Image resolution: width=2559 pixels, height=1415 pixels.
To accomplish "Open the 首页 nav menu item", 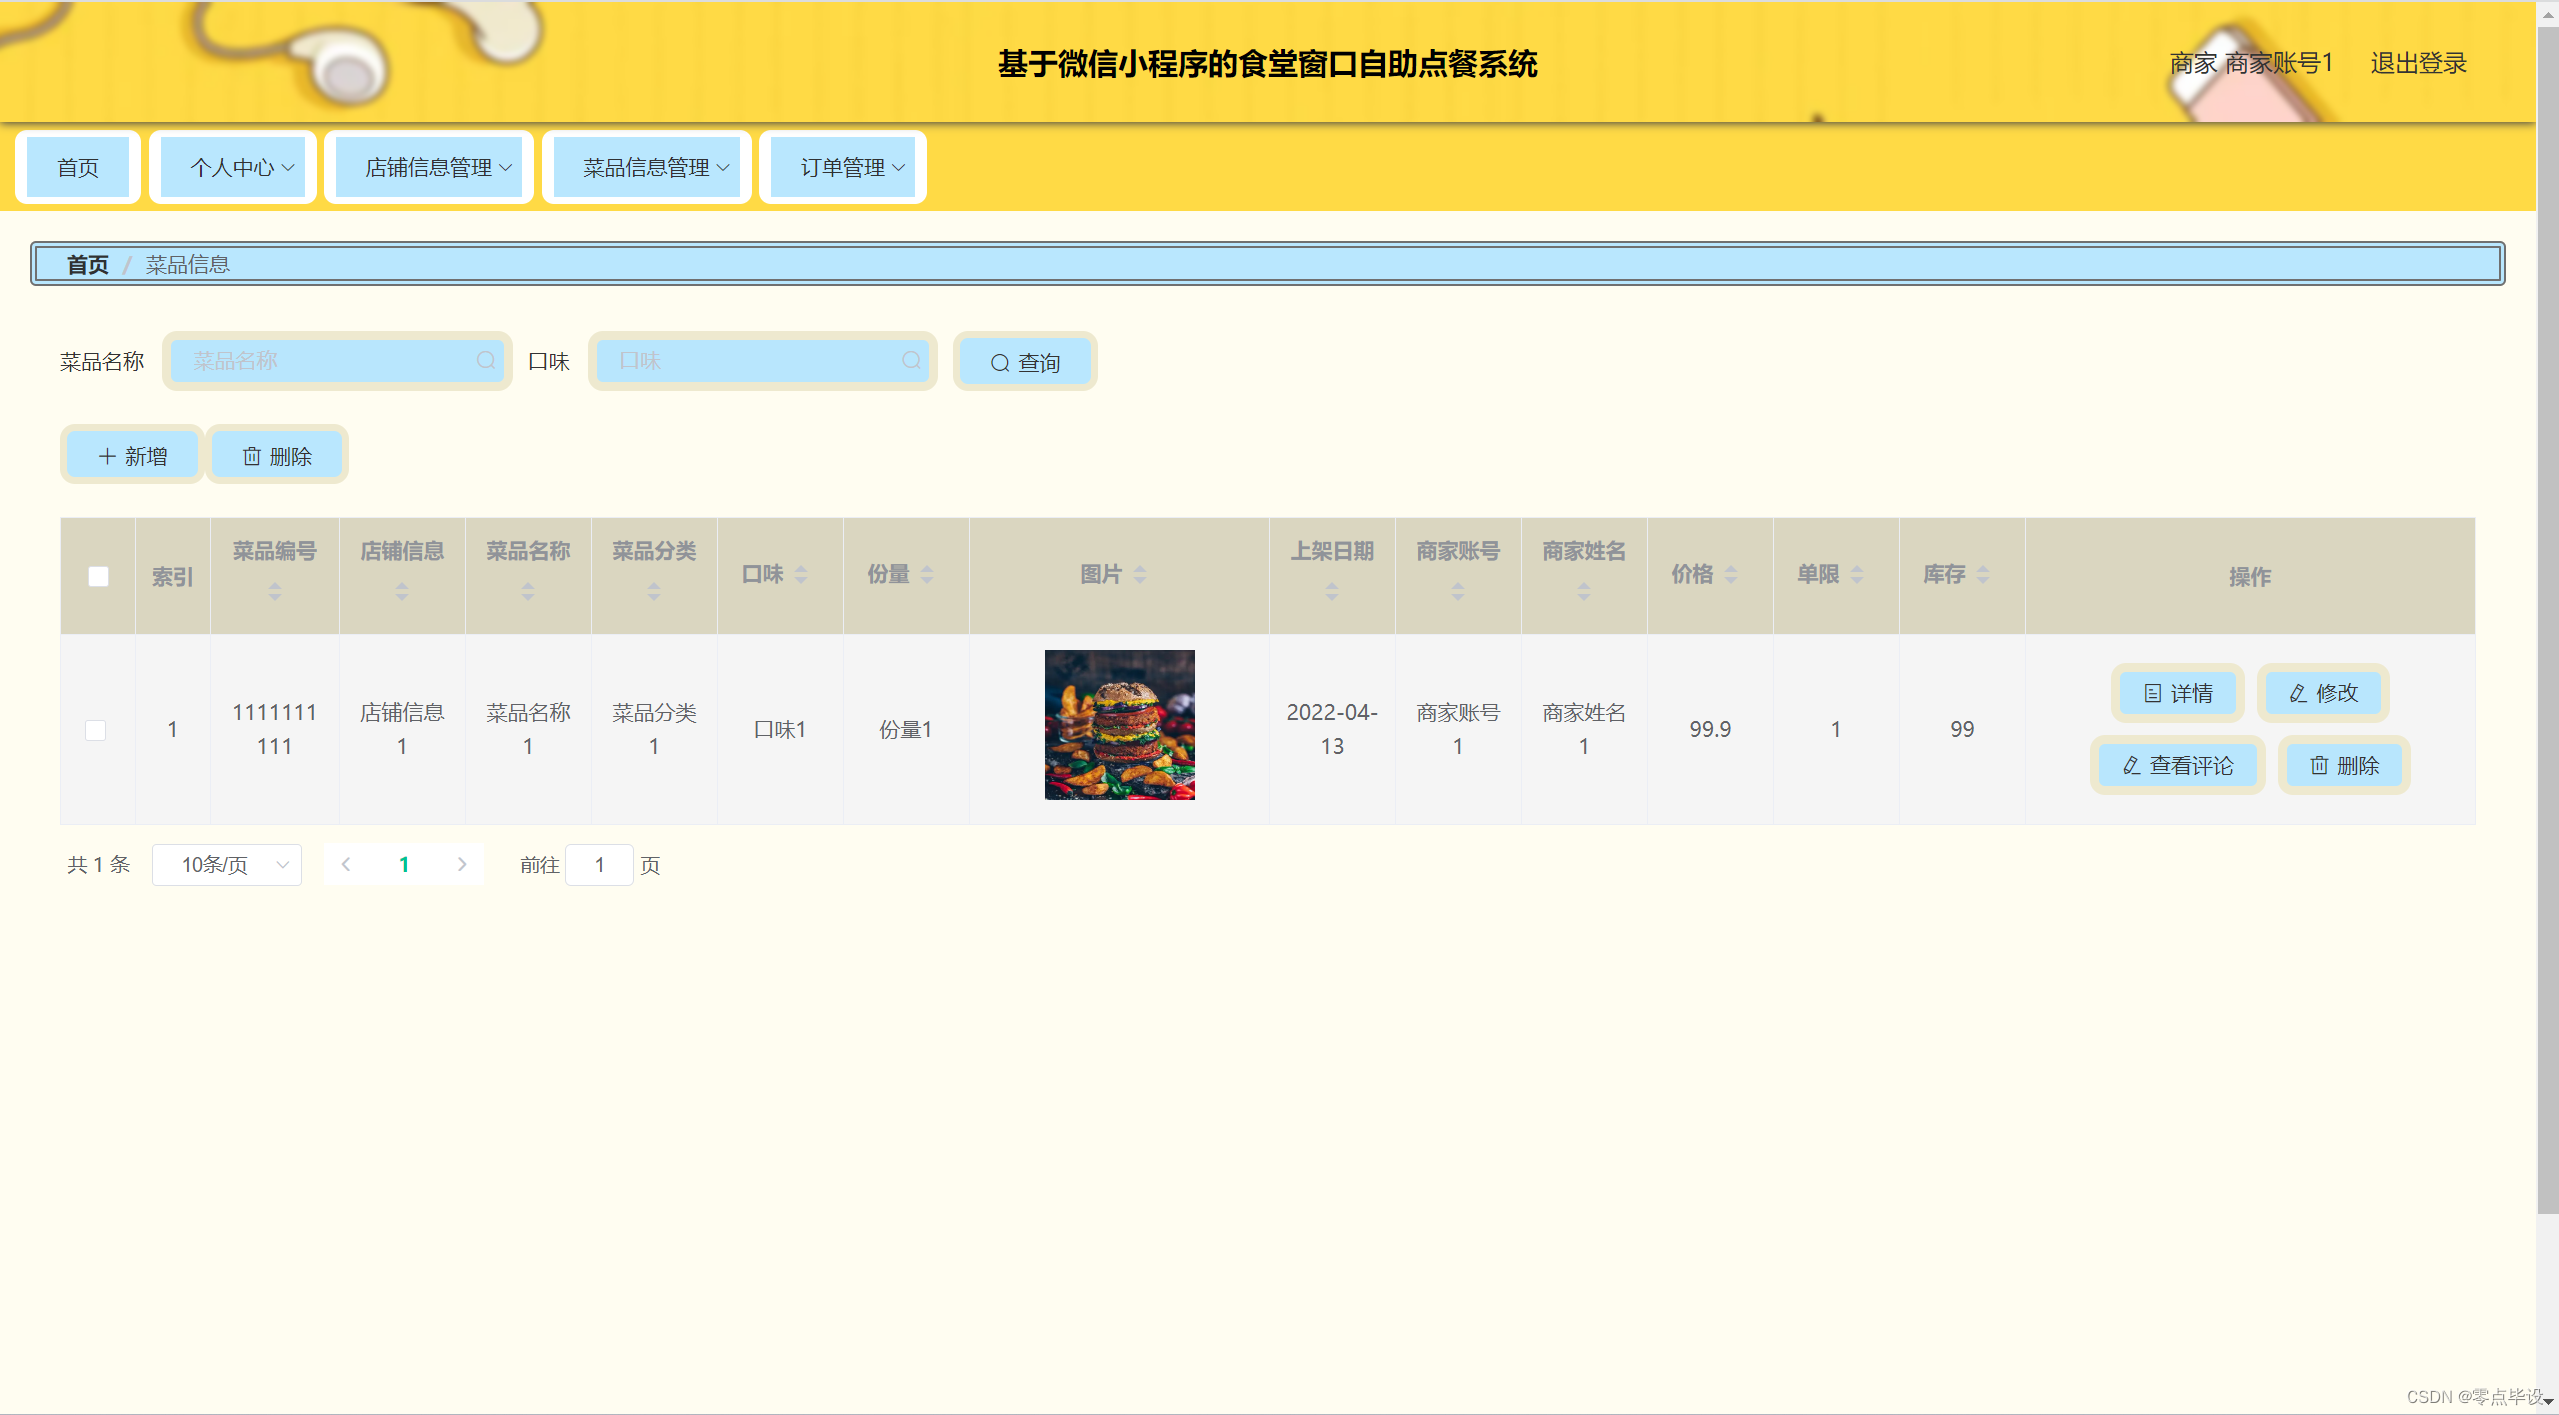I will (x=78, y=167).
